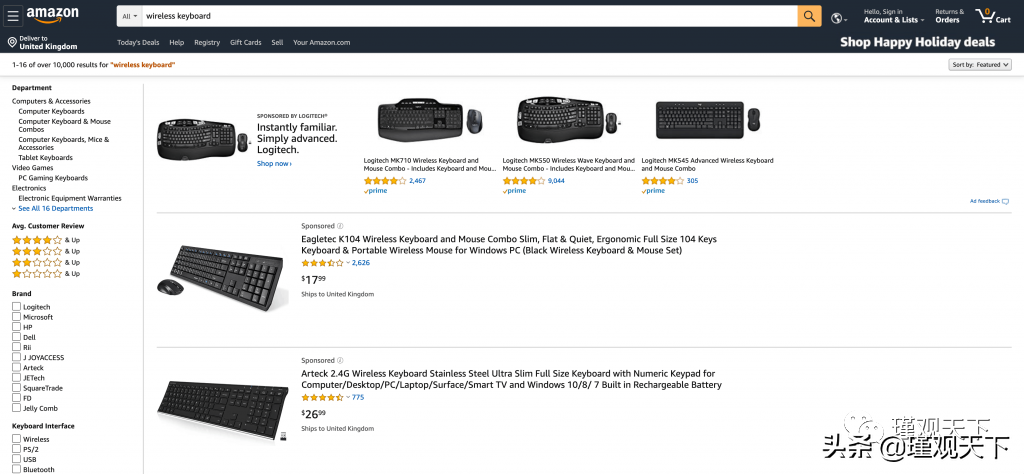The width and height of the screenshot is (1024, 474).
Task: Click the orange search magnifier button
Action: [x=809, y=16]
